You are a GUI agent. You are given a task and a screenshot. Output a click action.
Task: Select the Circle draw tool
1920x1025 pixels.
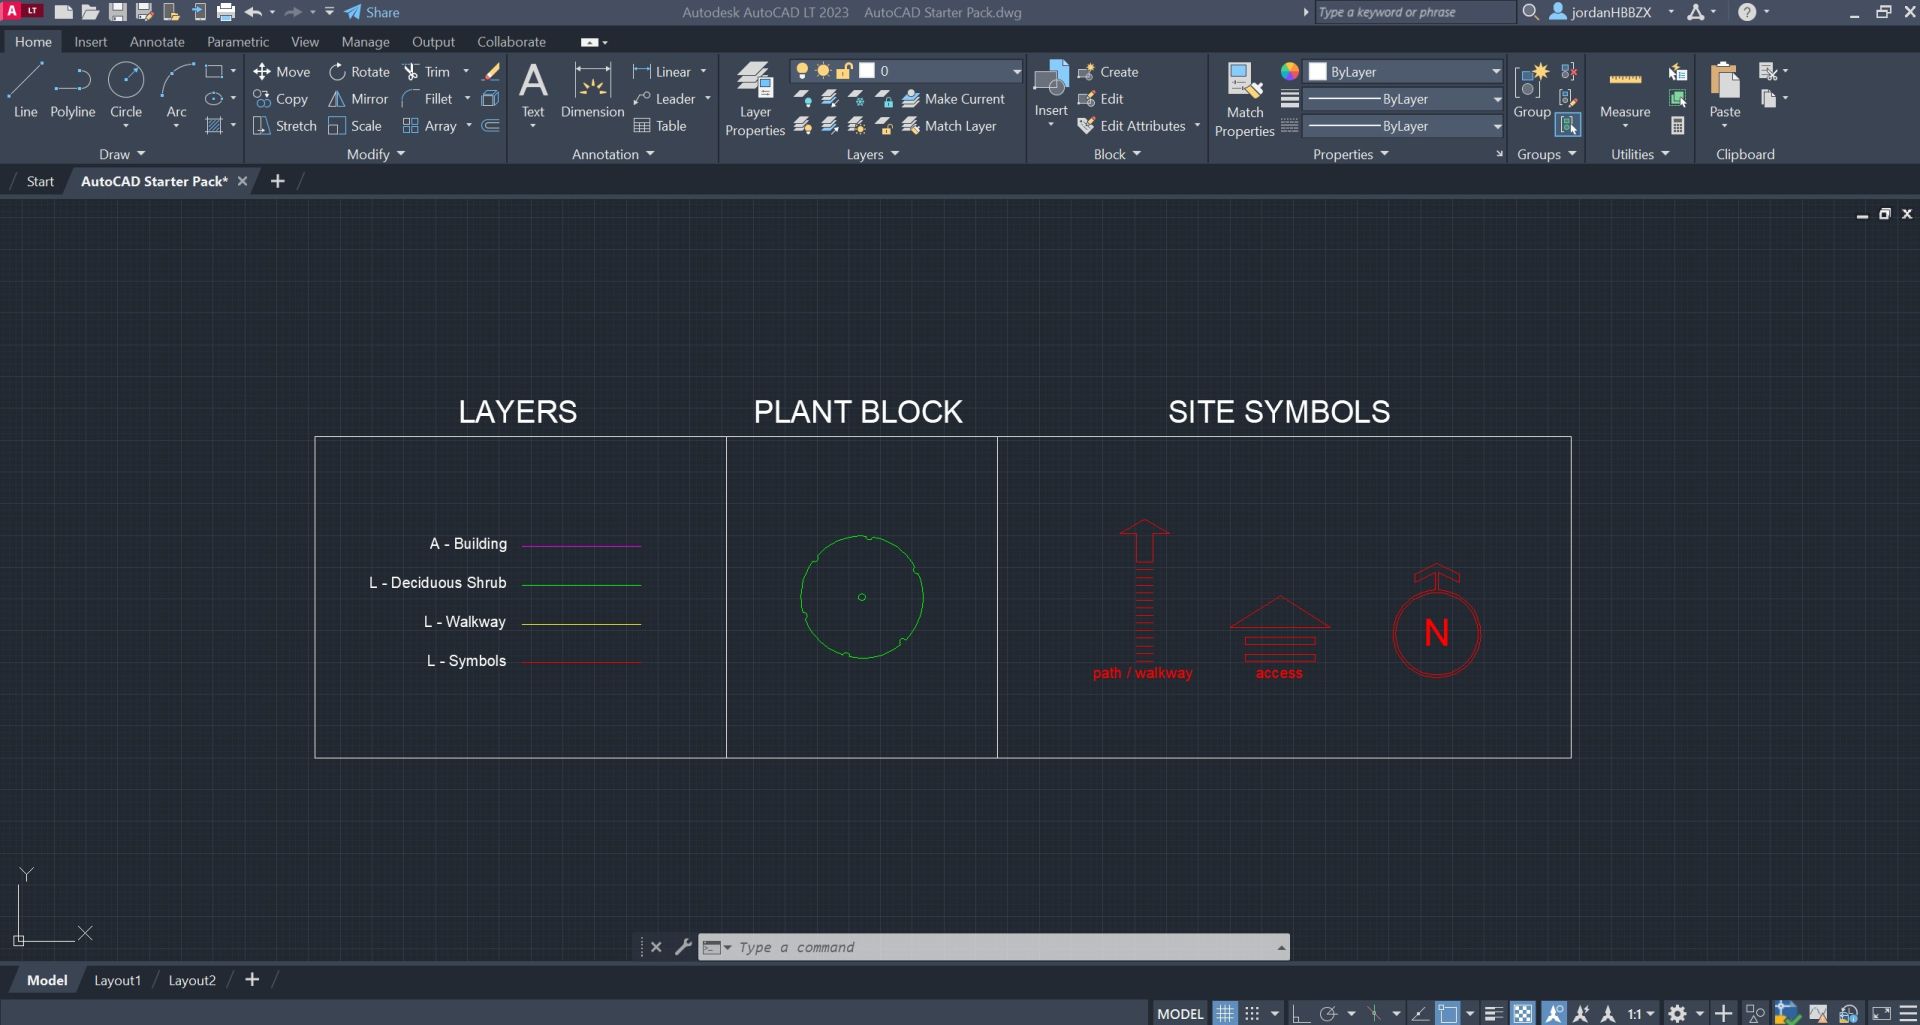[x=126, y=90]
